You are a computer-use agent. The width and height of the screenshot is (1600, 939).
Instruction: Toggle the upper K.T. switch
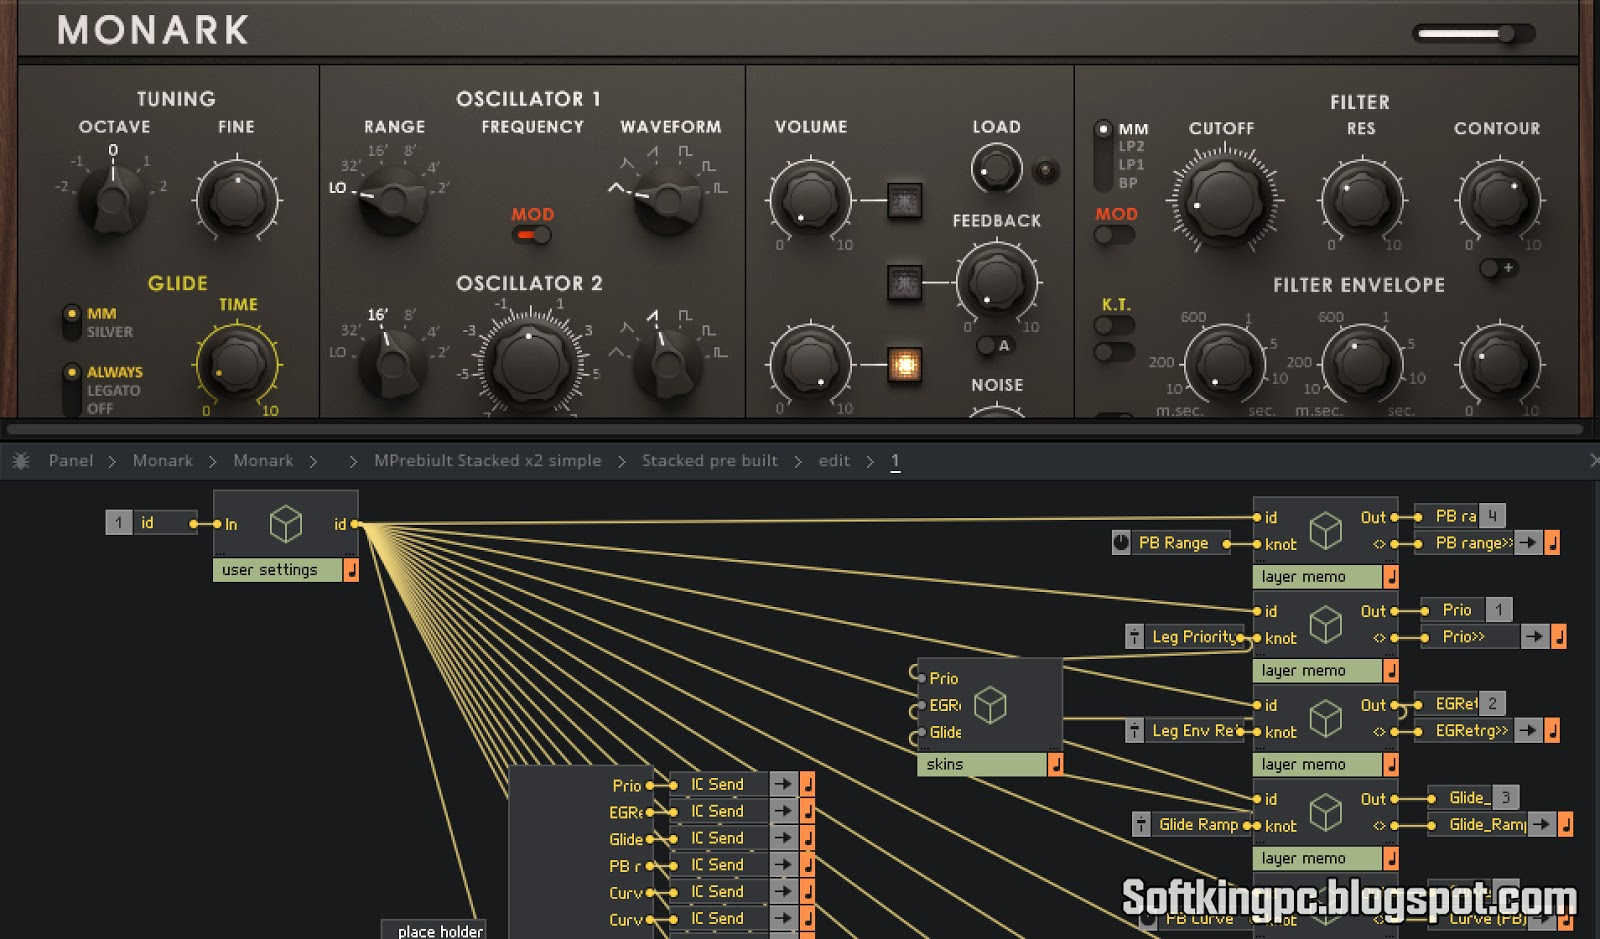tap(1113, 326)
